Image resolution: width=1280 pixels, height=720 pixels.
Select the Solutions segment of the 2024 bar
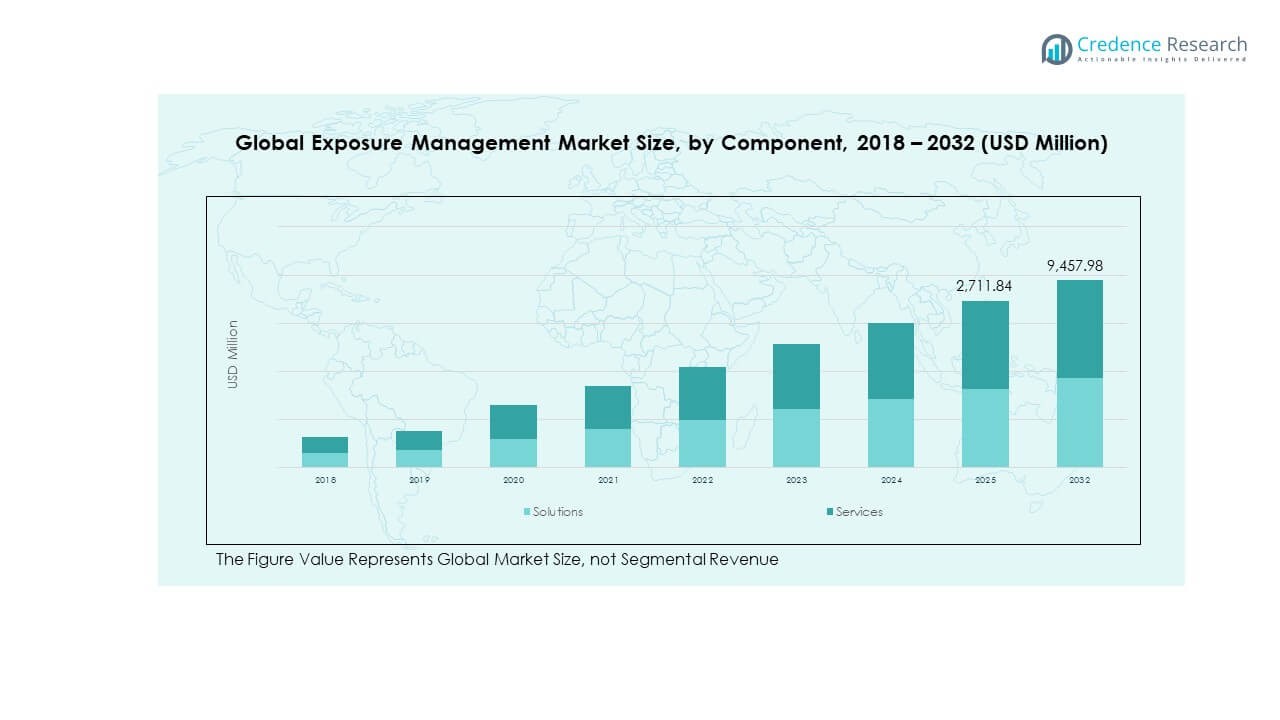click(891, 432)
